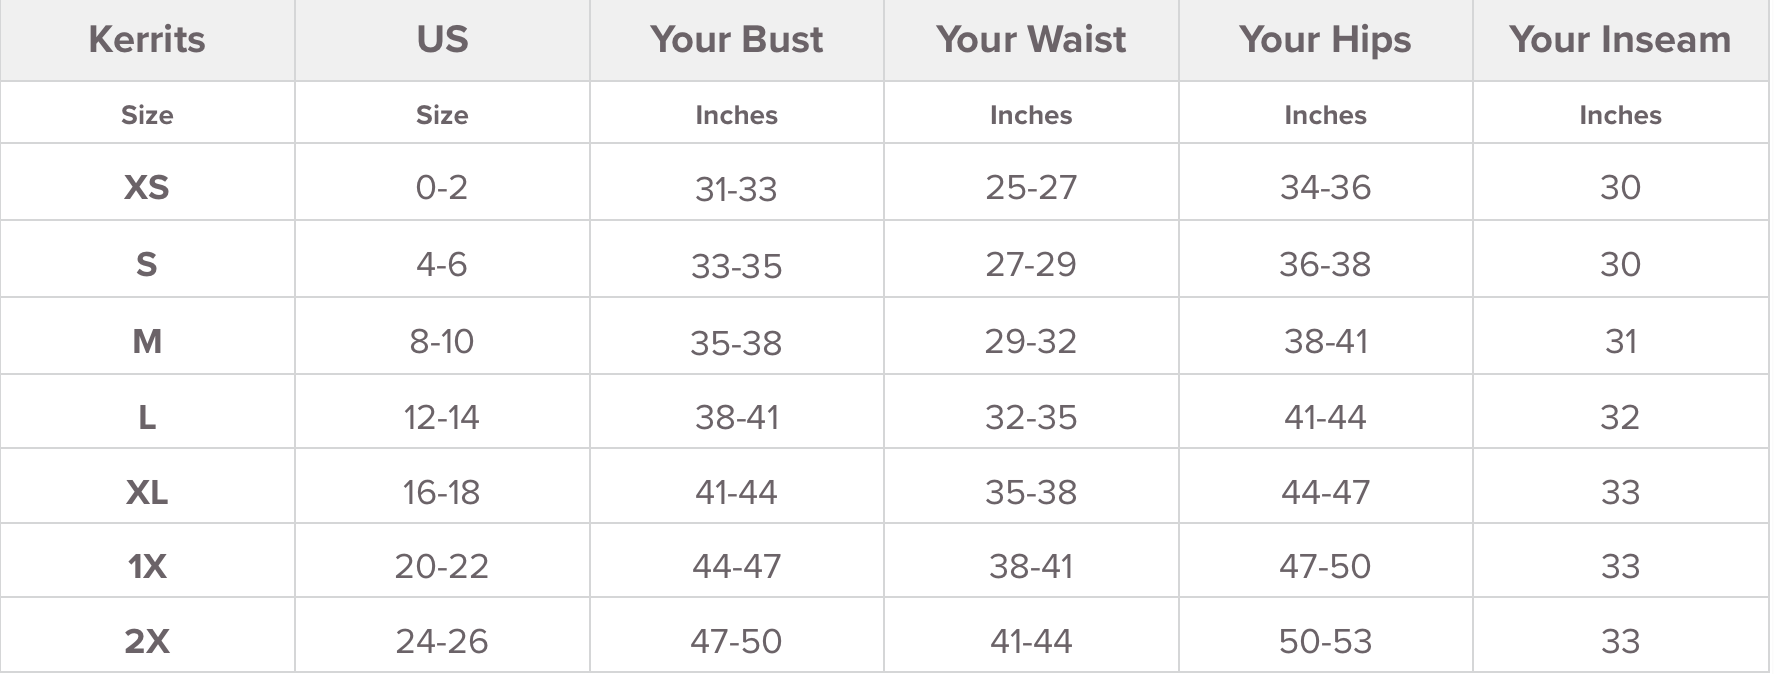This screenshot has width=1774, height=674.
Task: Select US size 8-10 cell
Action: 442,341
